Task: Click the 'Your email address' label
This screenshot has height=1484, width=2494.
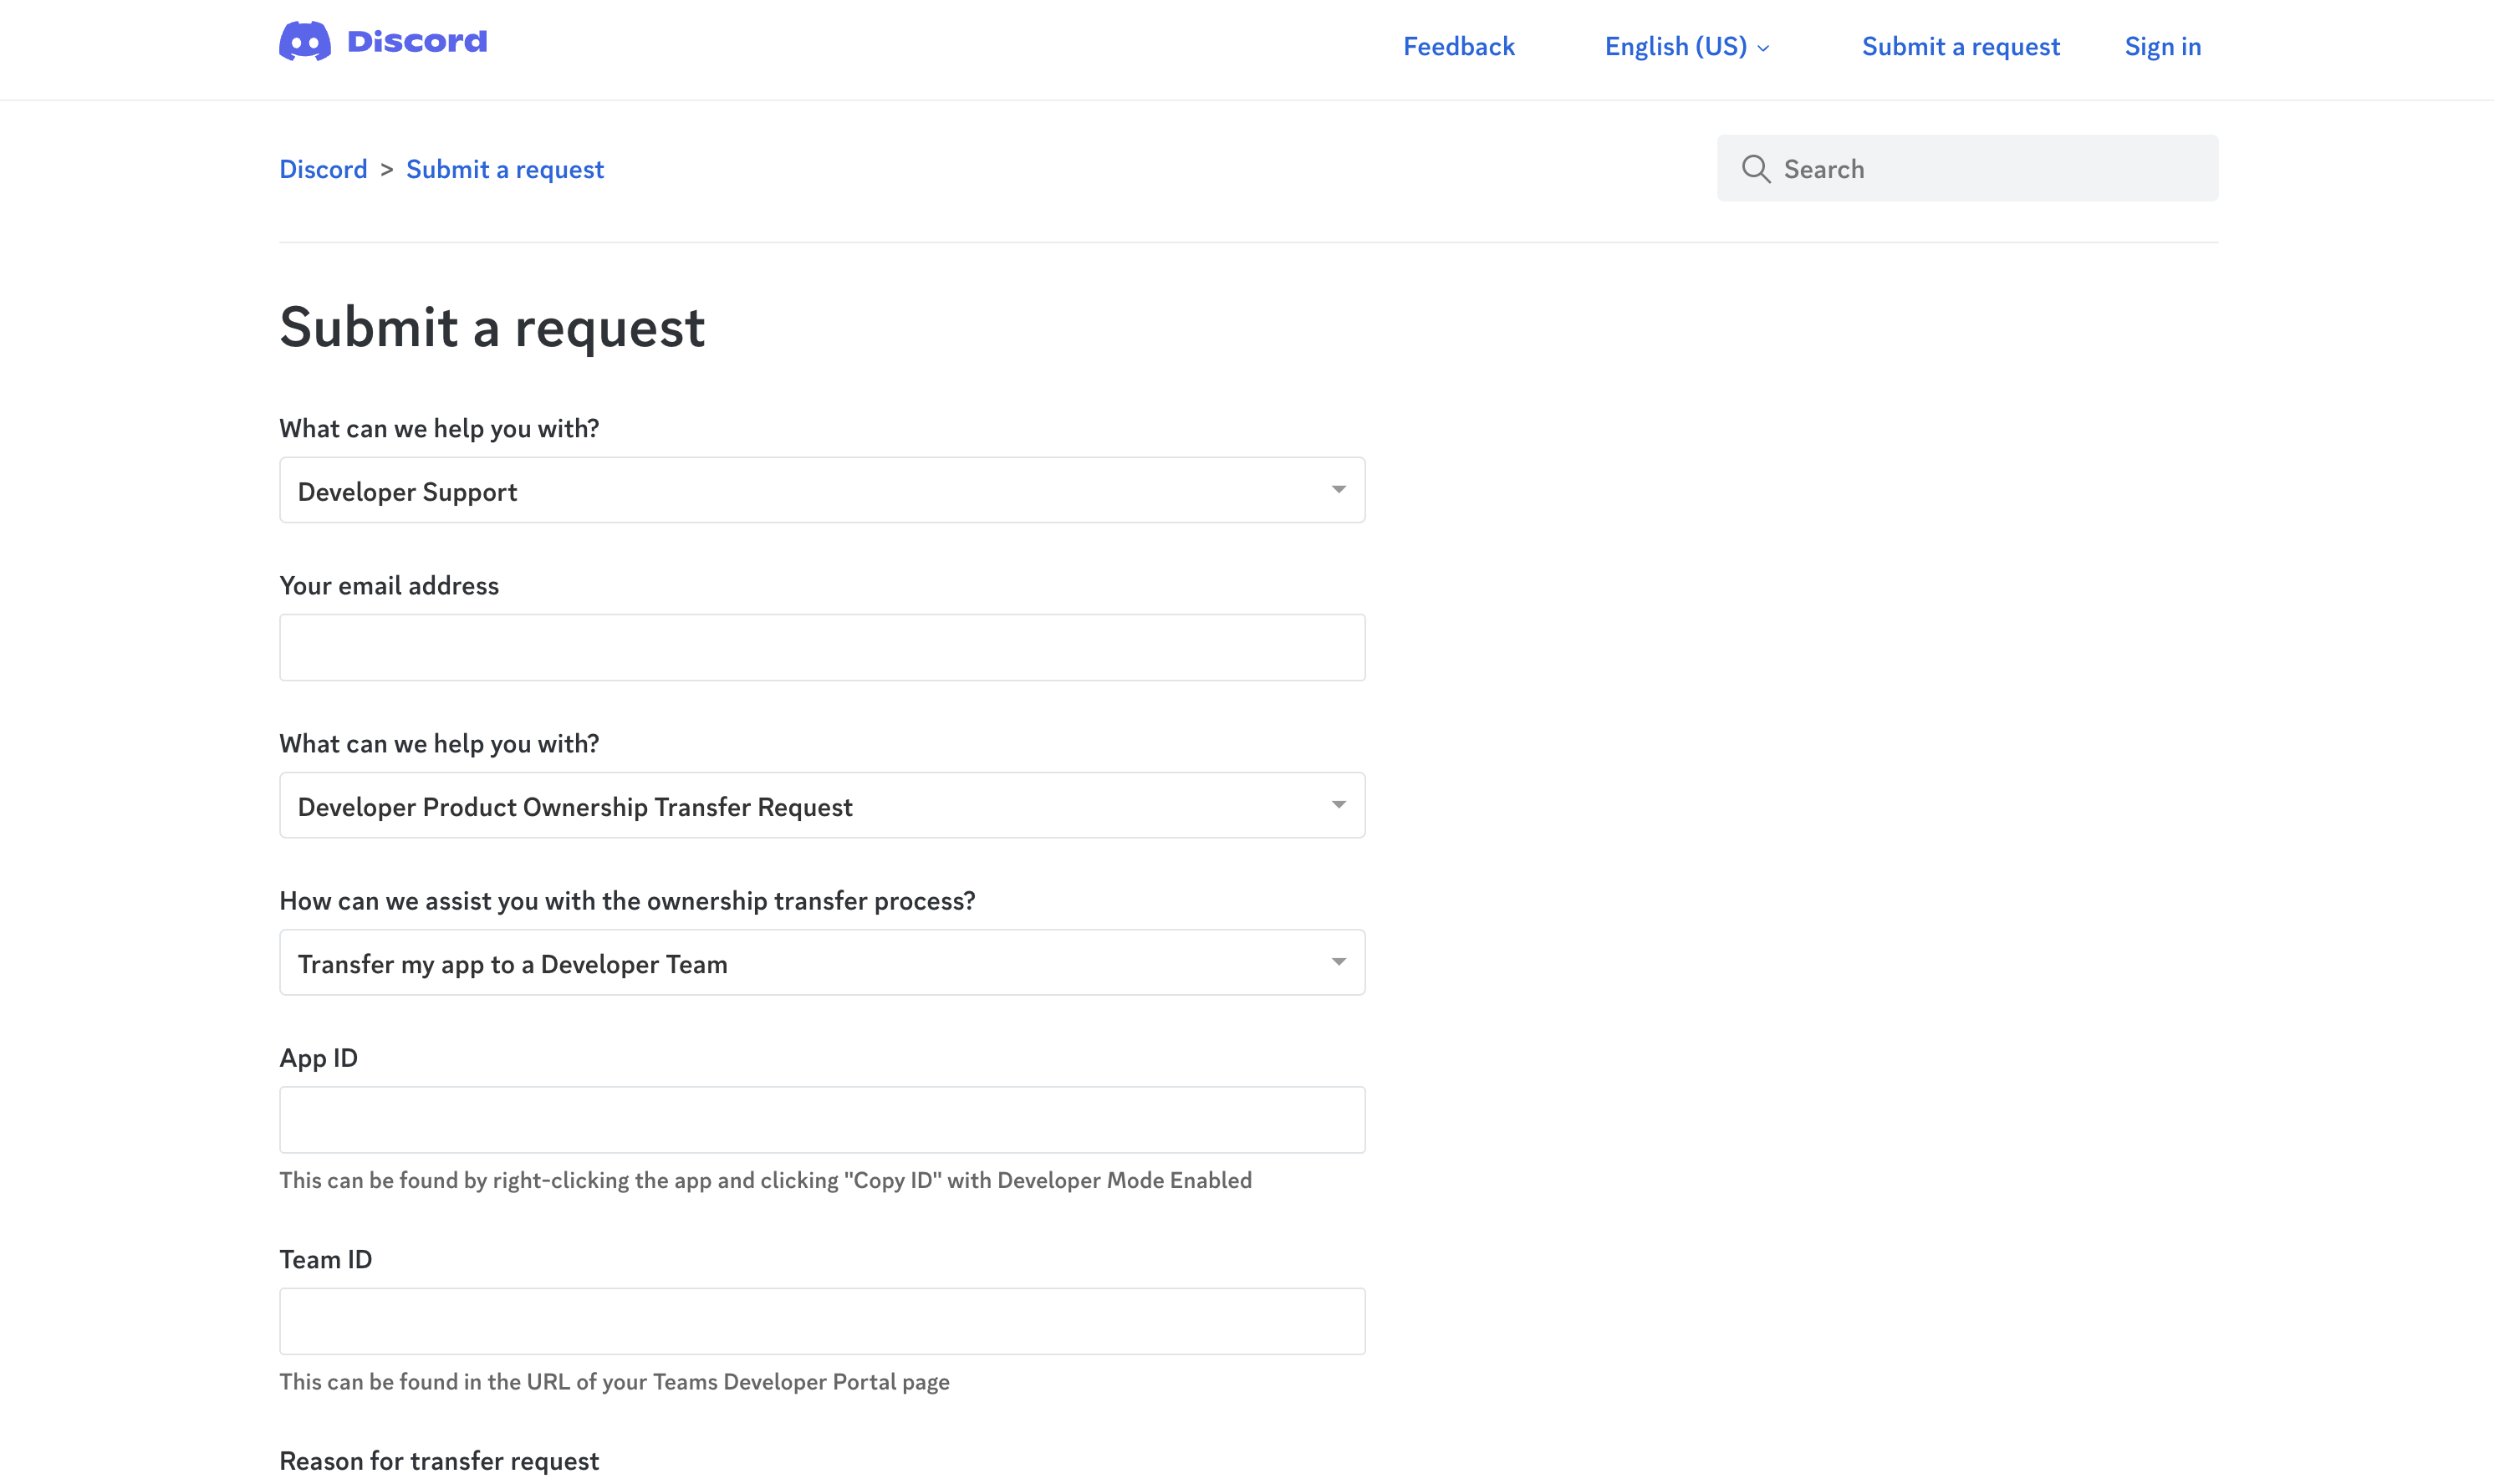Action: [x=389, y=585]
